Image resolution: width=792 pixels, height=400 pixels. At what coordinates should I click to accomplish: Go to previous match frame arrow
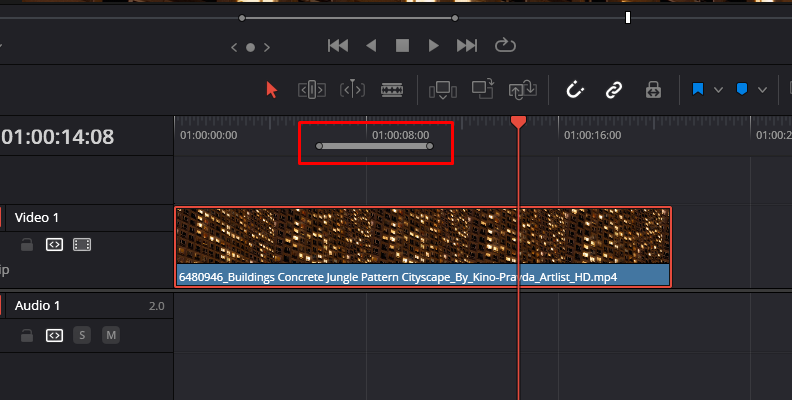point(234,47)
